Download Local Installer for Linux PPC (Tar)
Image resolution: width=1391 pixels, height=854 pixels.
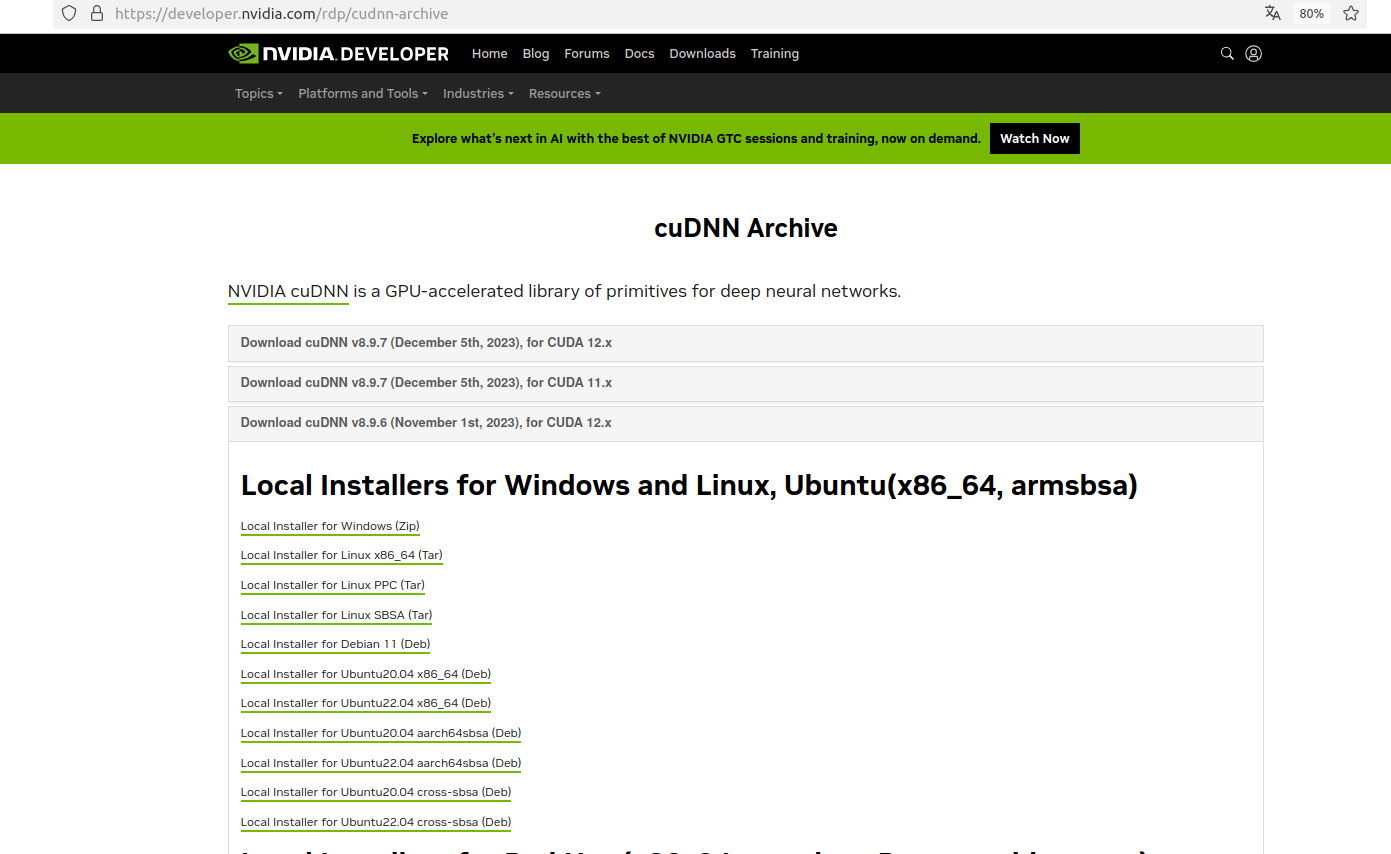(333, 585)
